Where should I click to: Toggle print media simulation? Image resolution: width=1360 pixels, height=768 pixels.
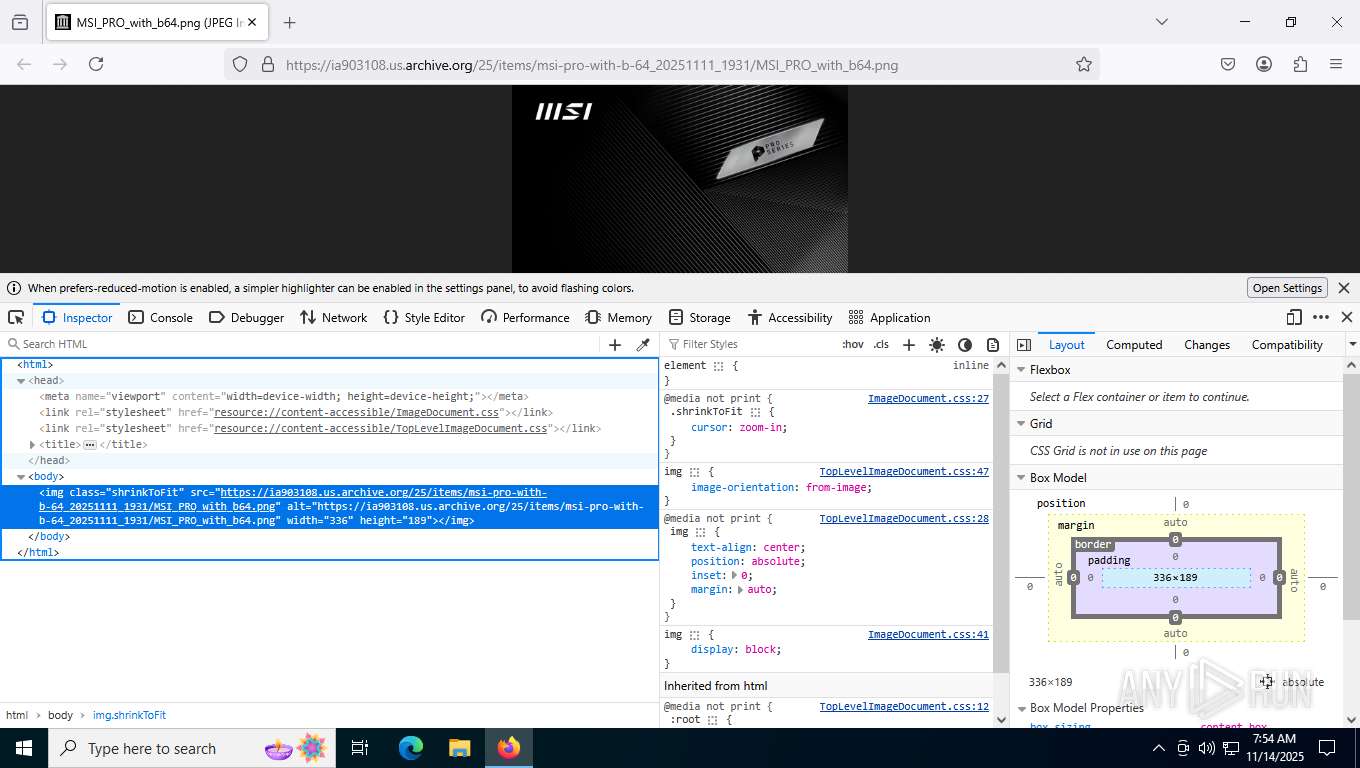(992, 344)
